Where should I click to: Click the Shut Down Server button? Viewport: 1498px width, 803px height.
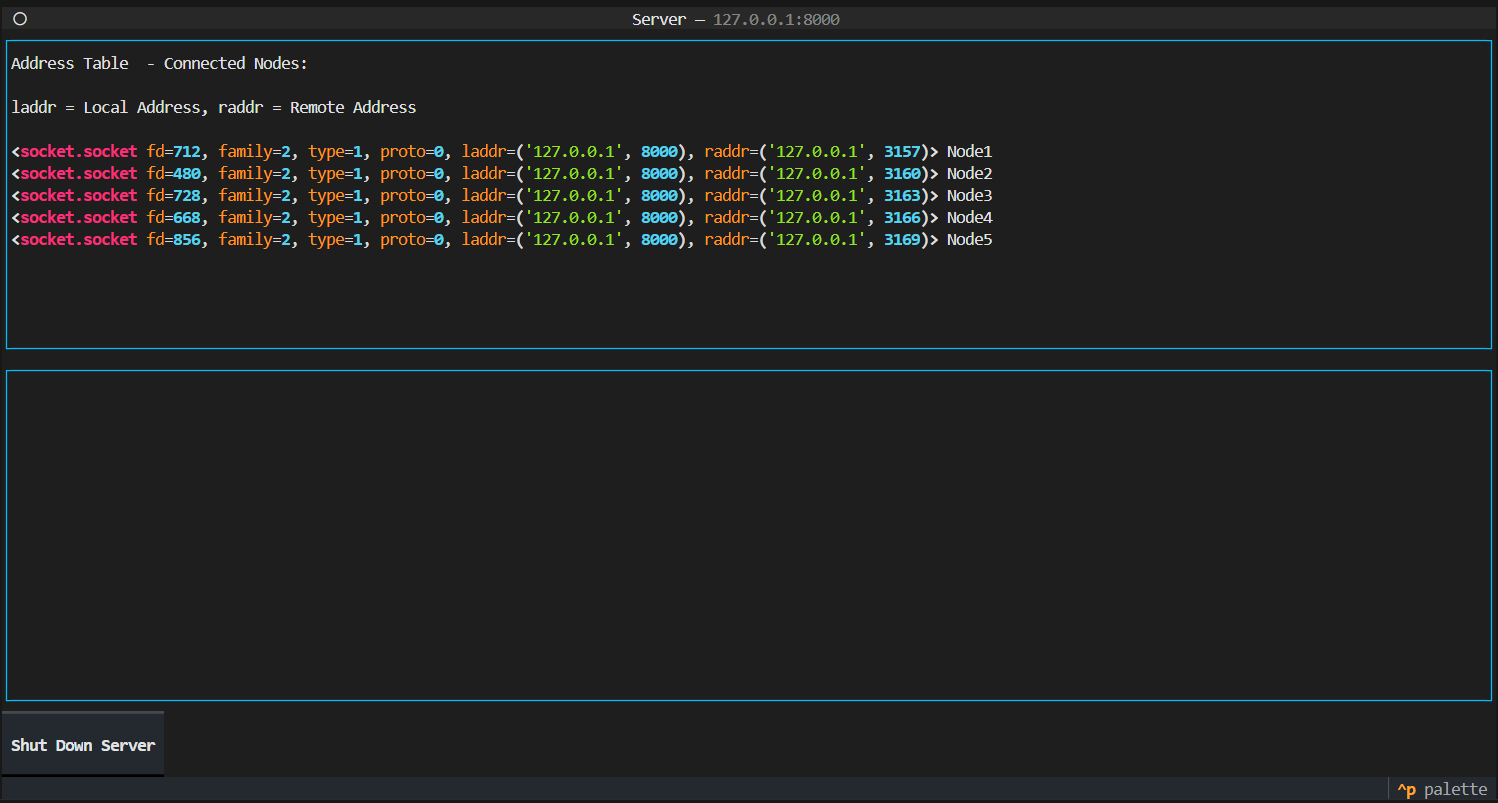click(x=82, y=744)
